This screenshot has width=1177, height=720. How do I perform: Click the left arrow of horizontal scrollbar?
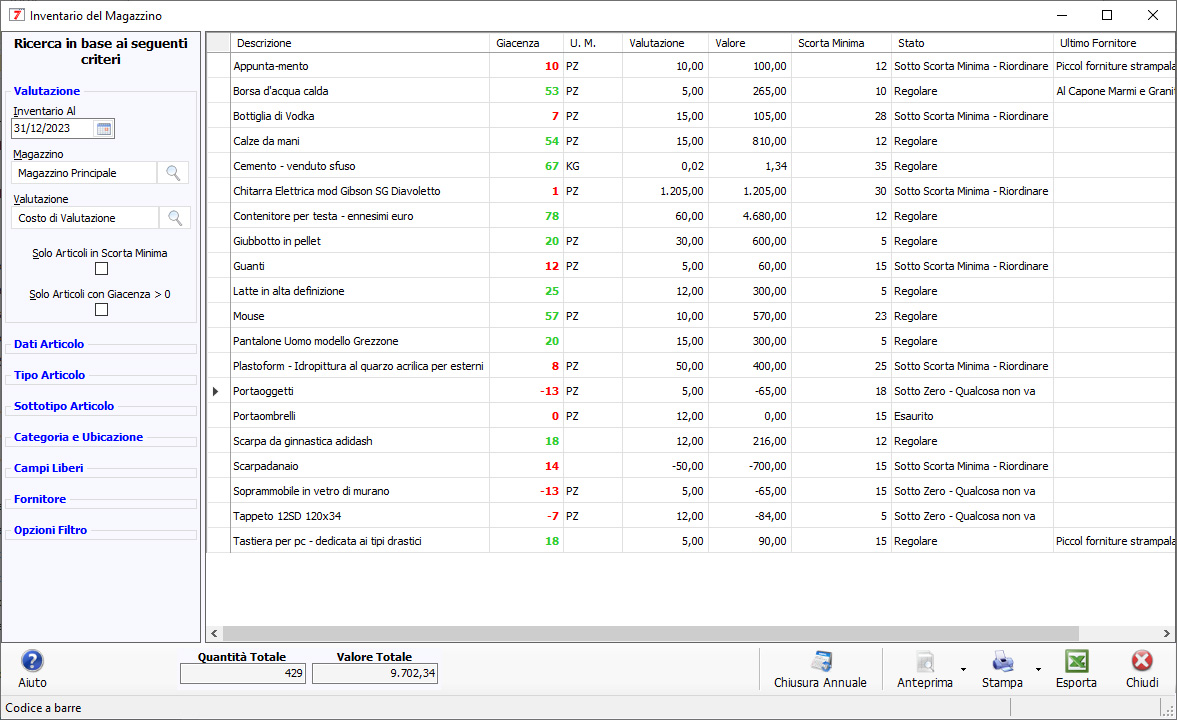(215, 633)
